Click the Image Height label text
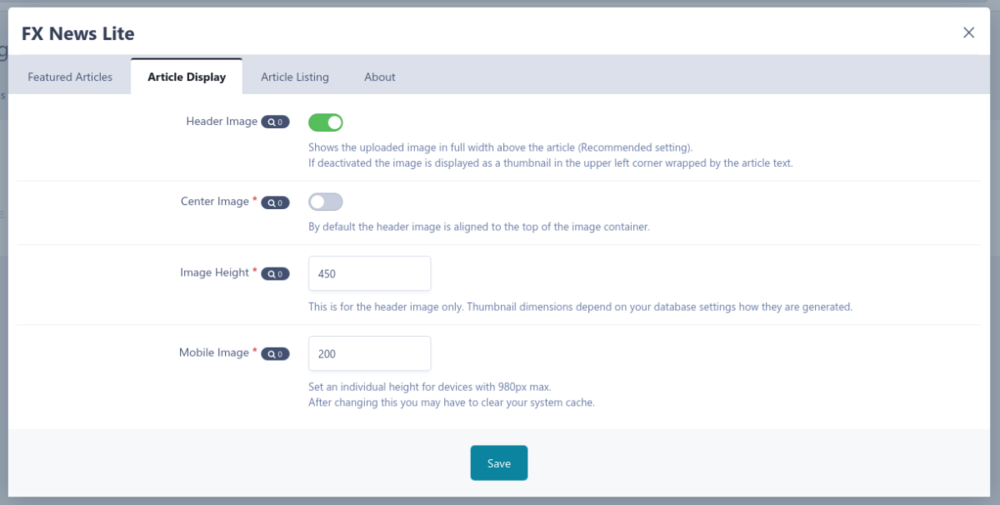1000x505 pixels. coord(214,273)
